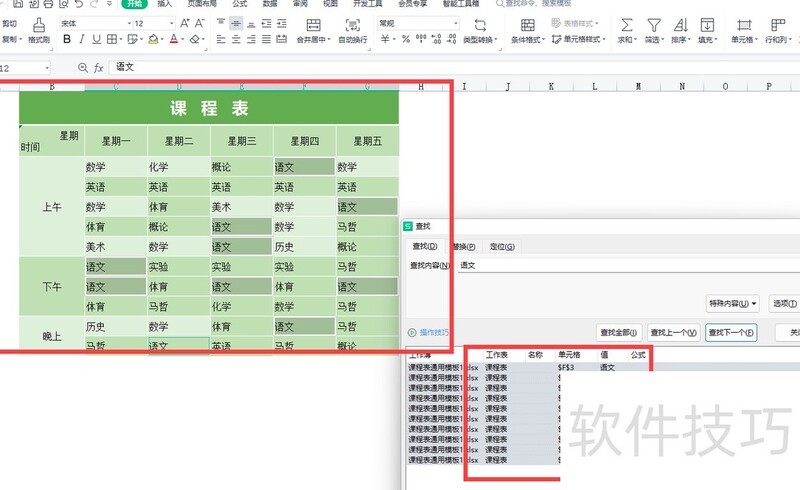Image resolution: width=800 pixels, height=490 pixels.
Task: Apply italic formatting
Action: (x=83, y=40)
